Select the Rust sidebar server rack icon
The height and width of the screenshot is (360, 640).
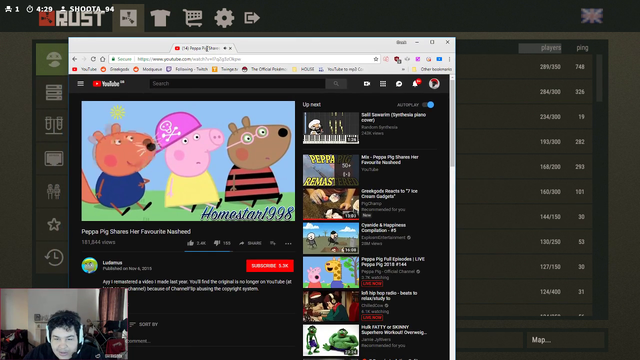coord(53,93)
